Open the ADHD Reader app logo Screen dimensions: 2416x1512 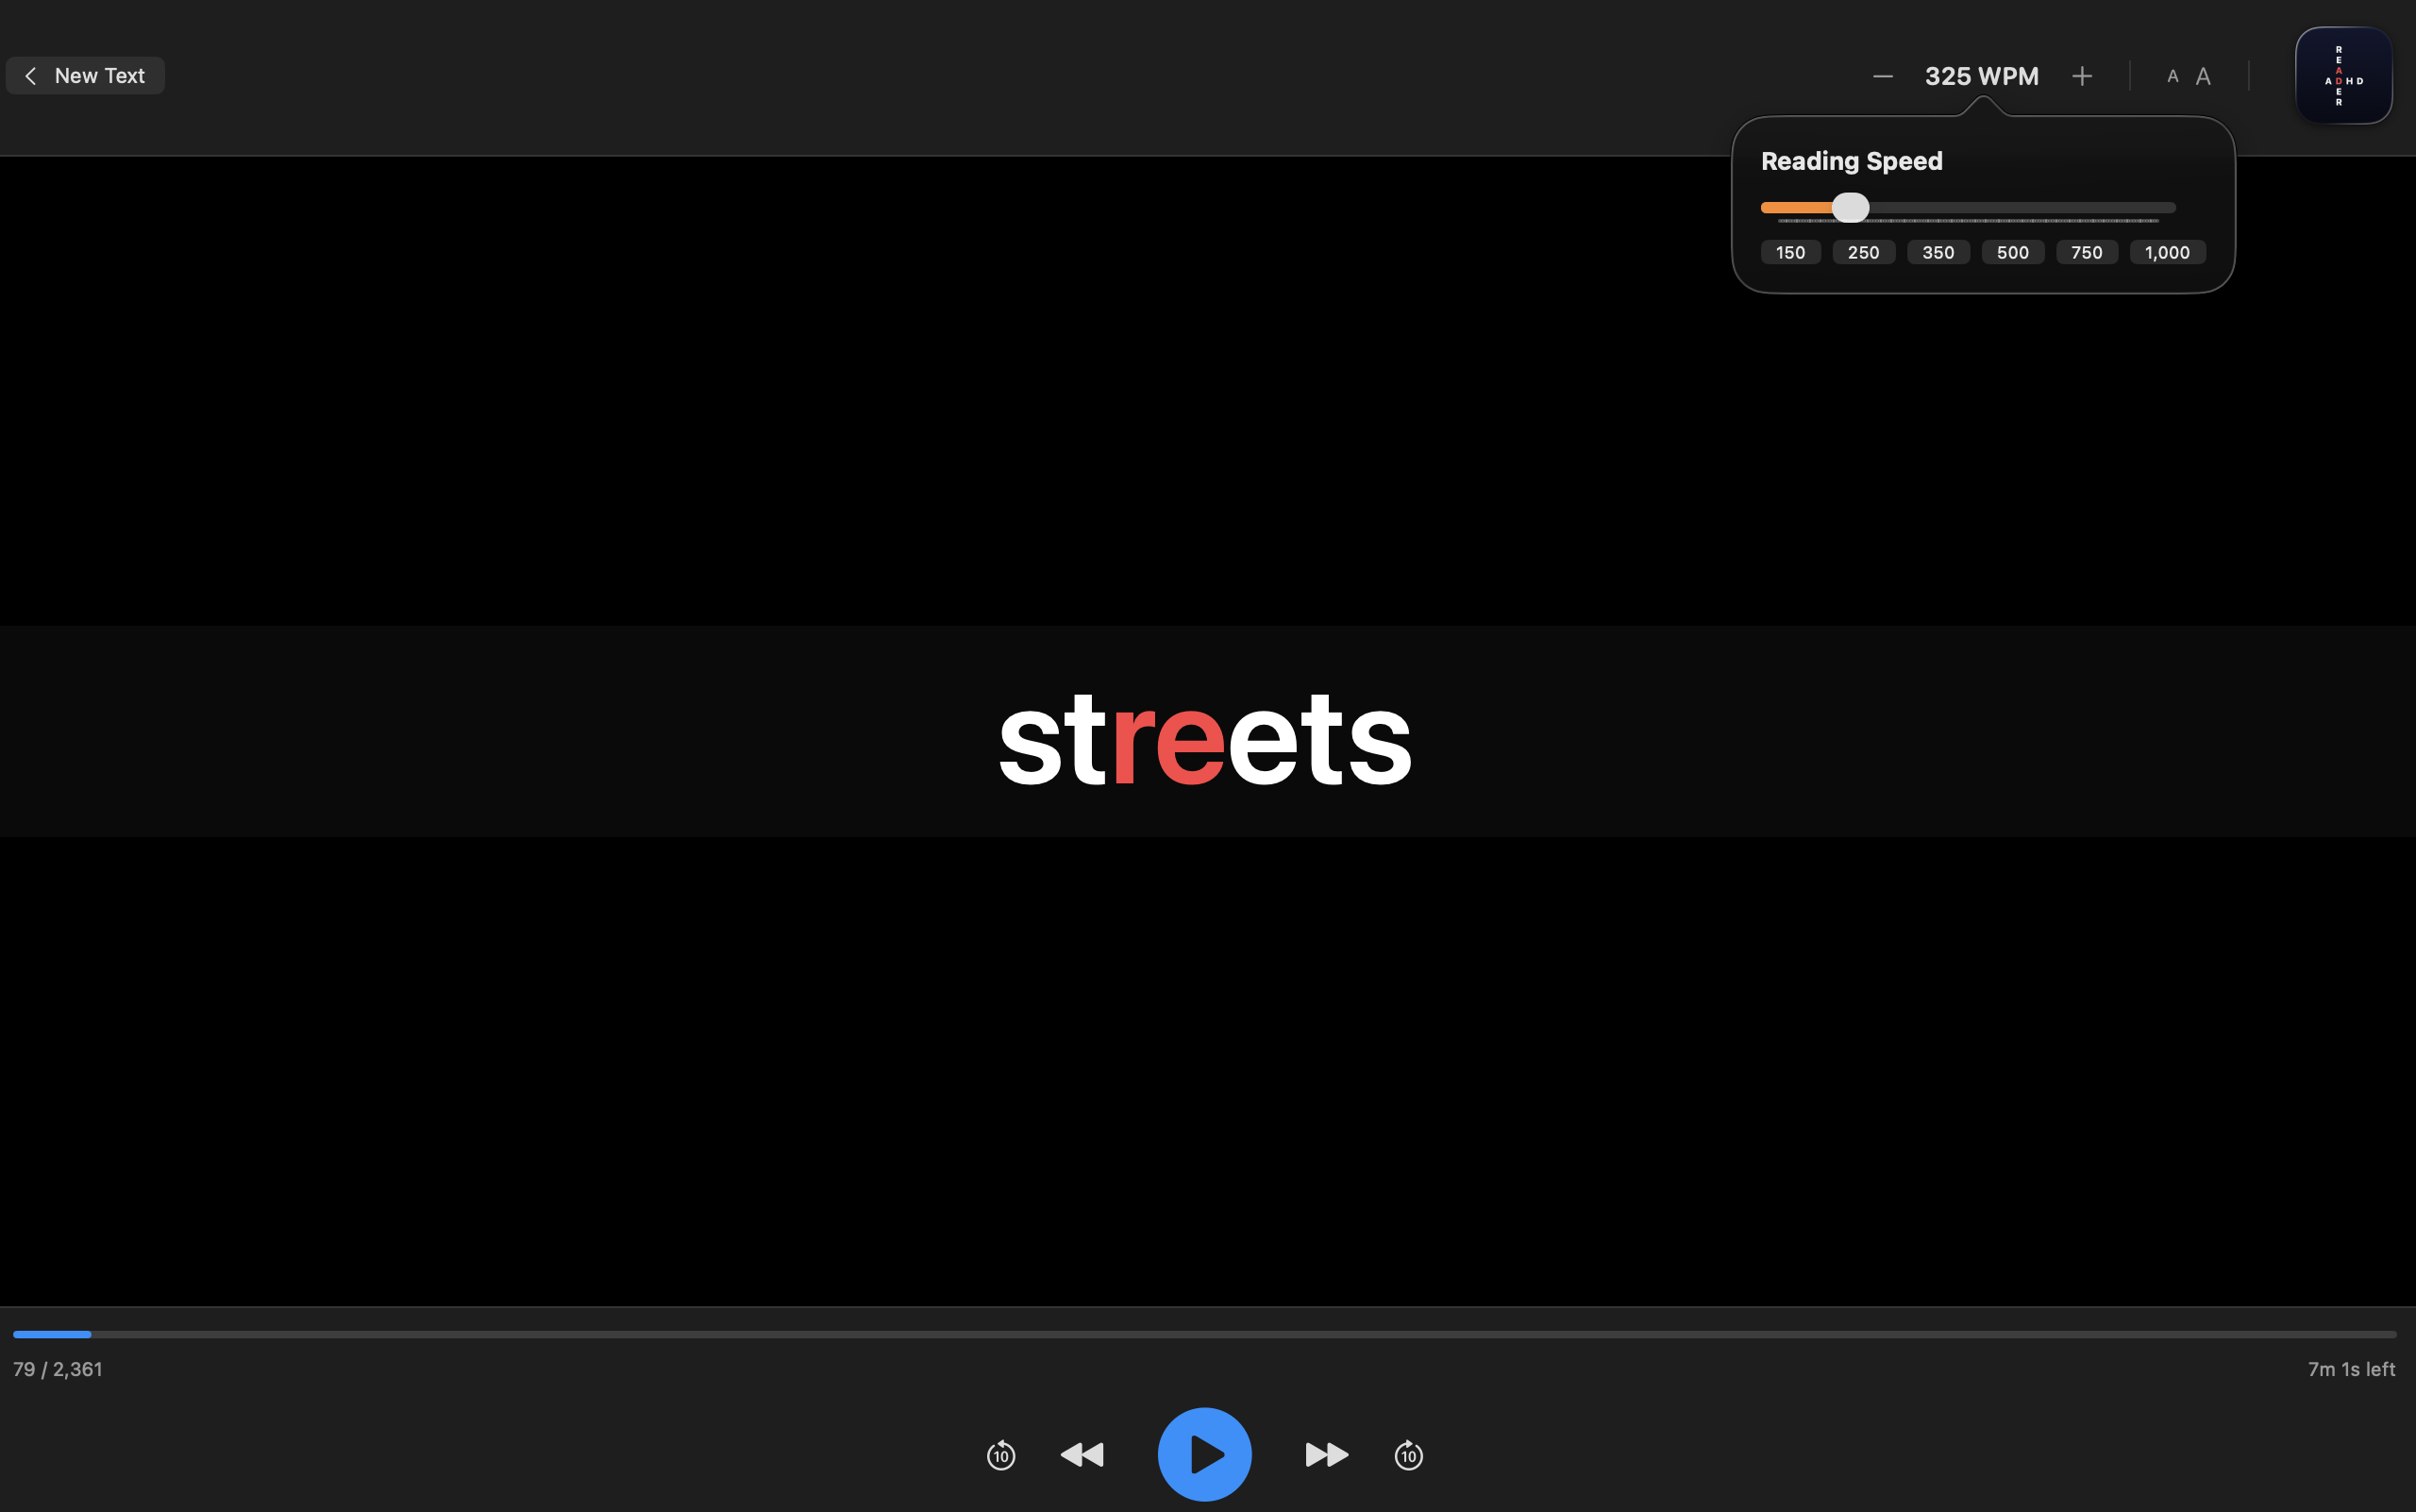(2343, 76)
